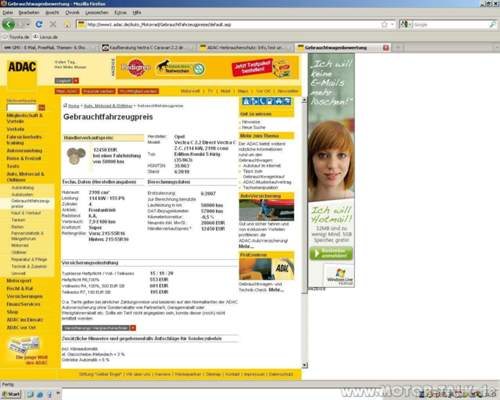The image size is (500, 400).
Task: Open the address bar history dropdown arrow
Action: 392,24
